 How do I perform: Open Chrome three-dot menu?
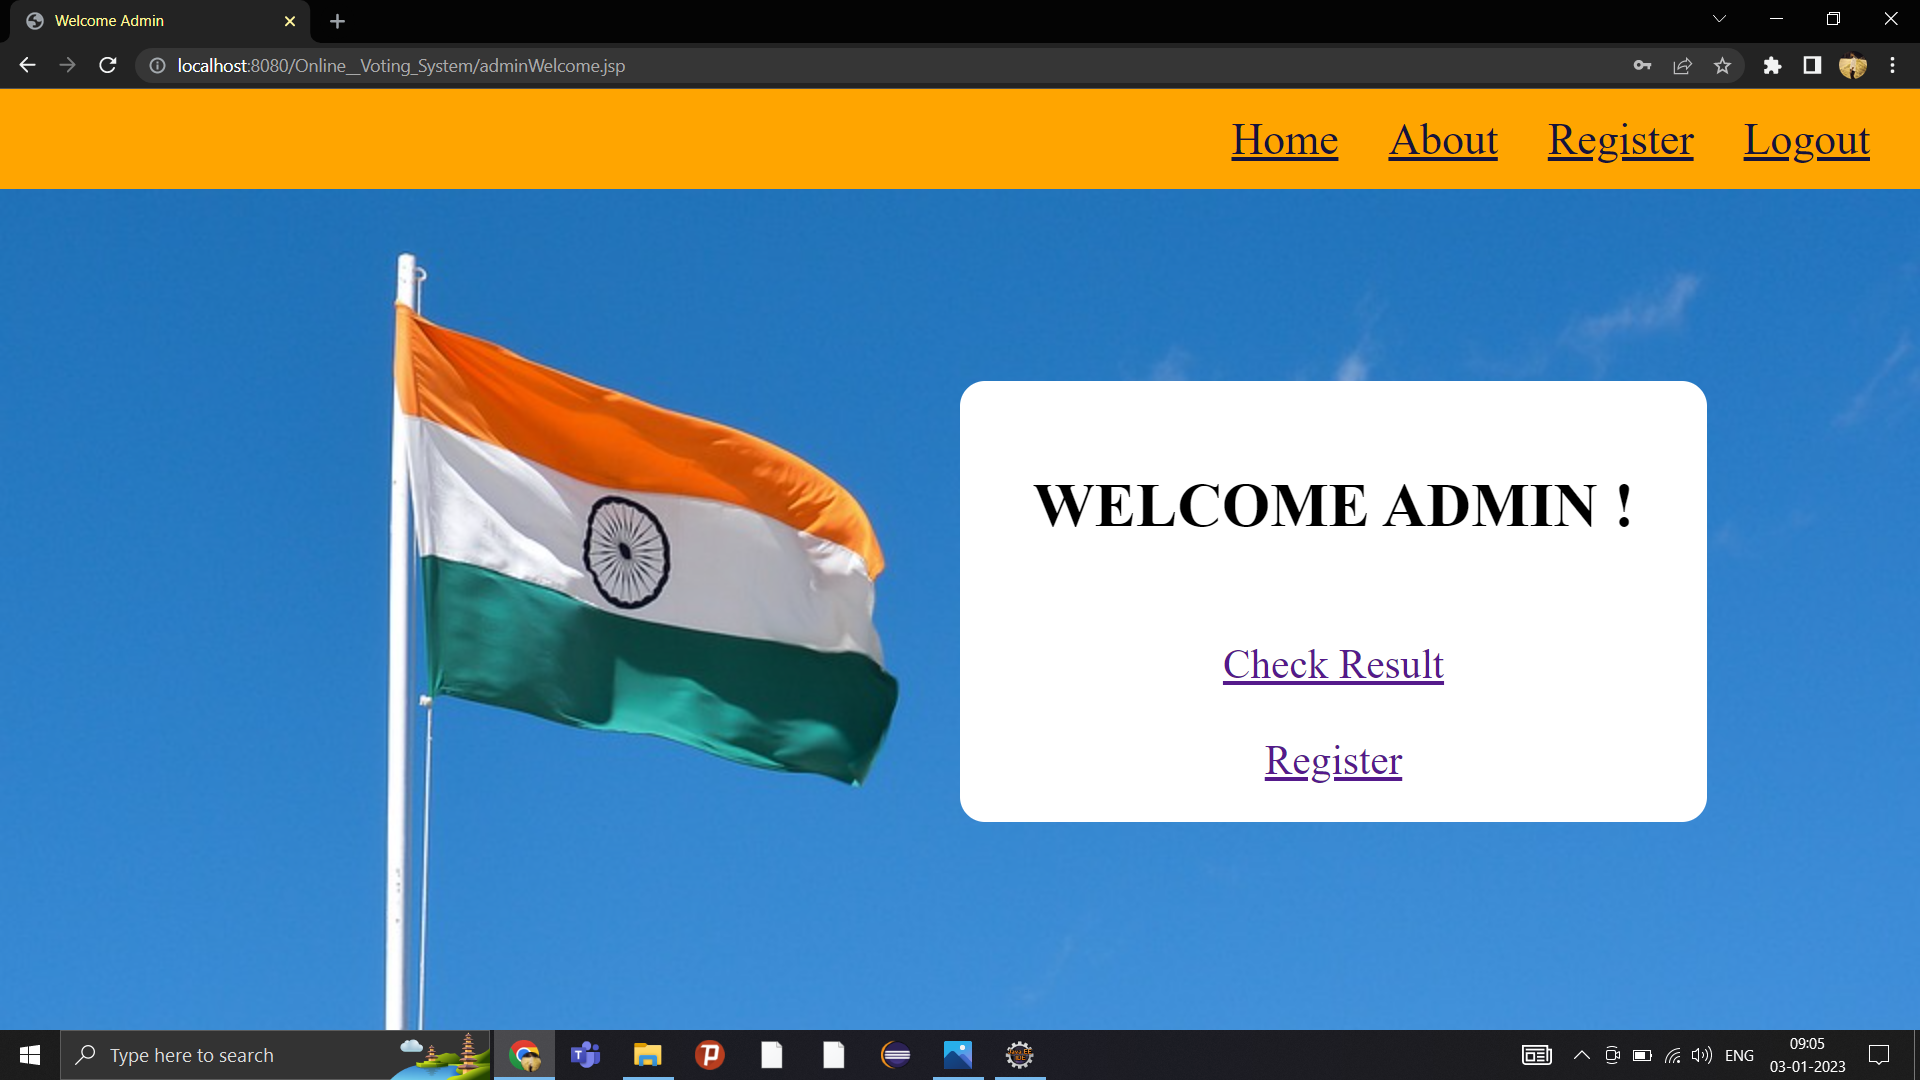pos(1892,65)
